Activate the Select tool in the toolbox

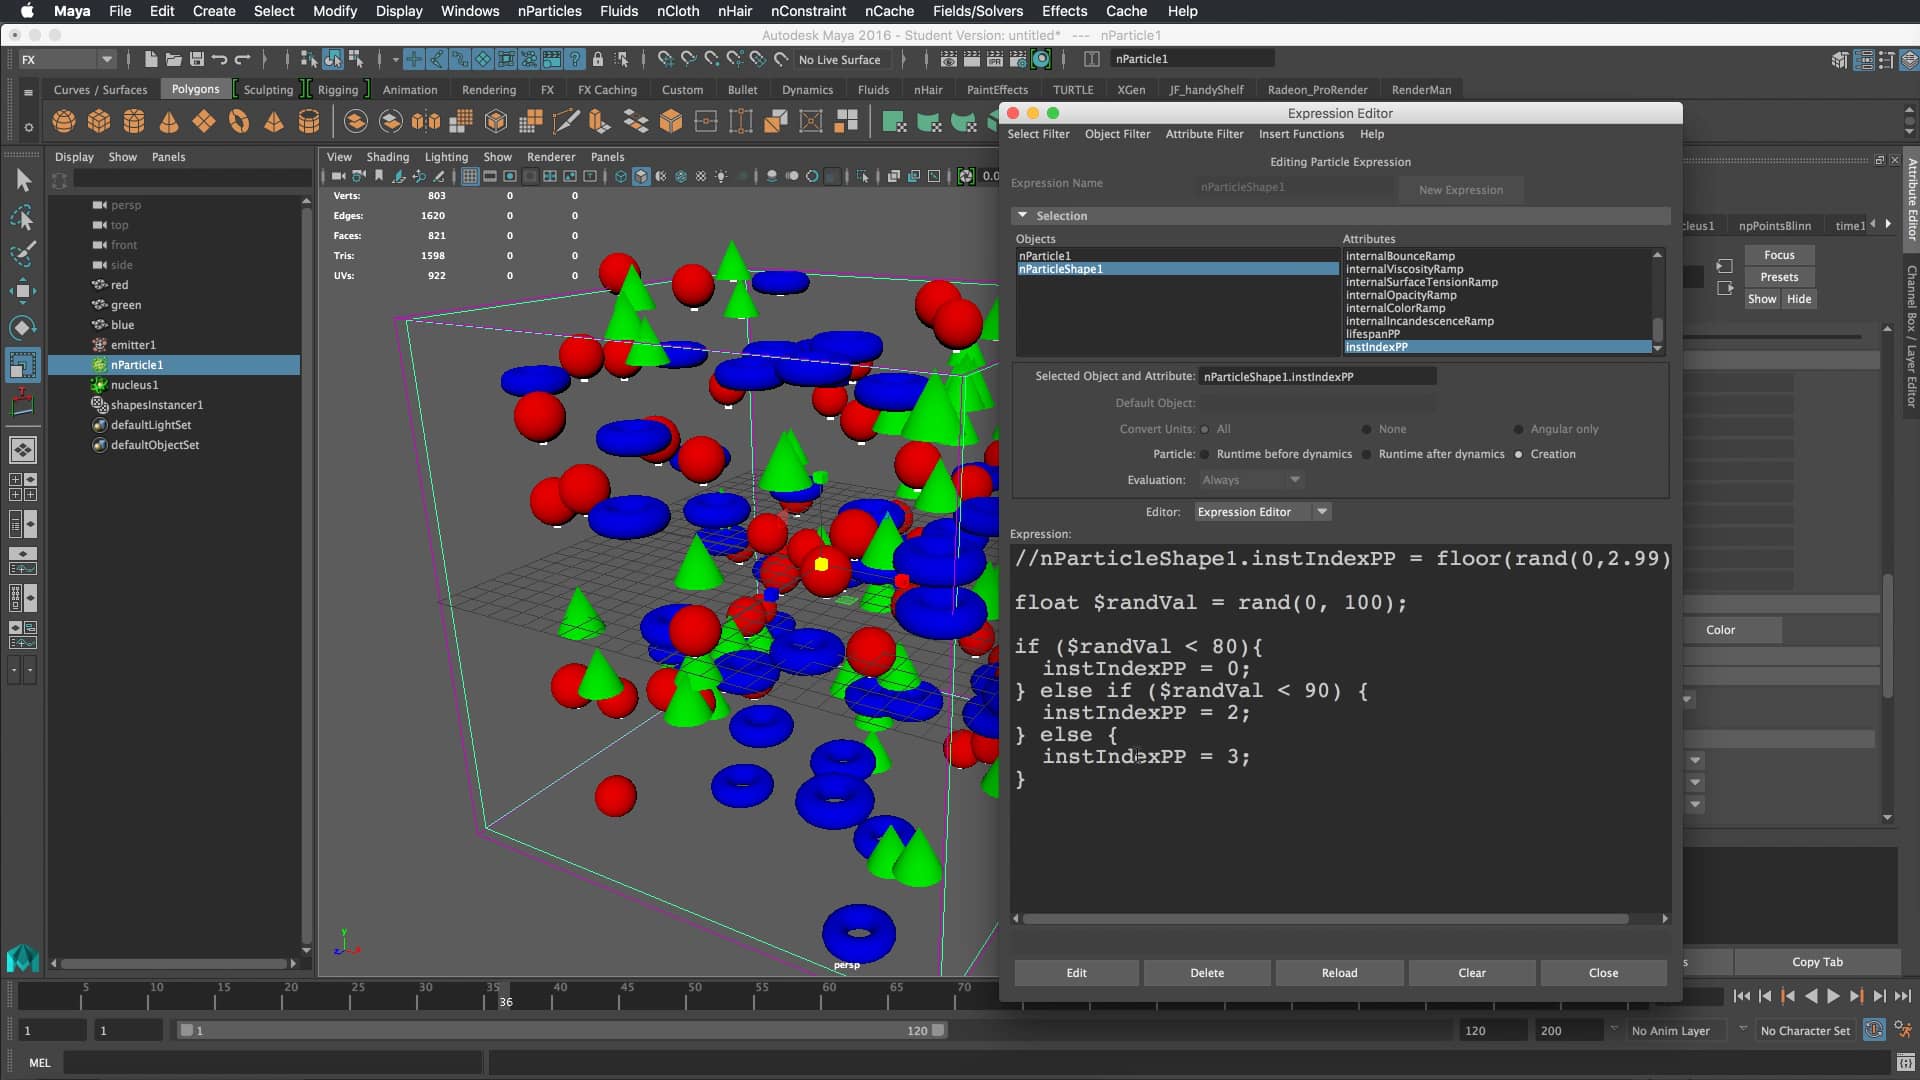23,181
